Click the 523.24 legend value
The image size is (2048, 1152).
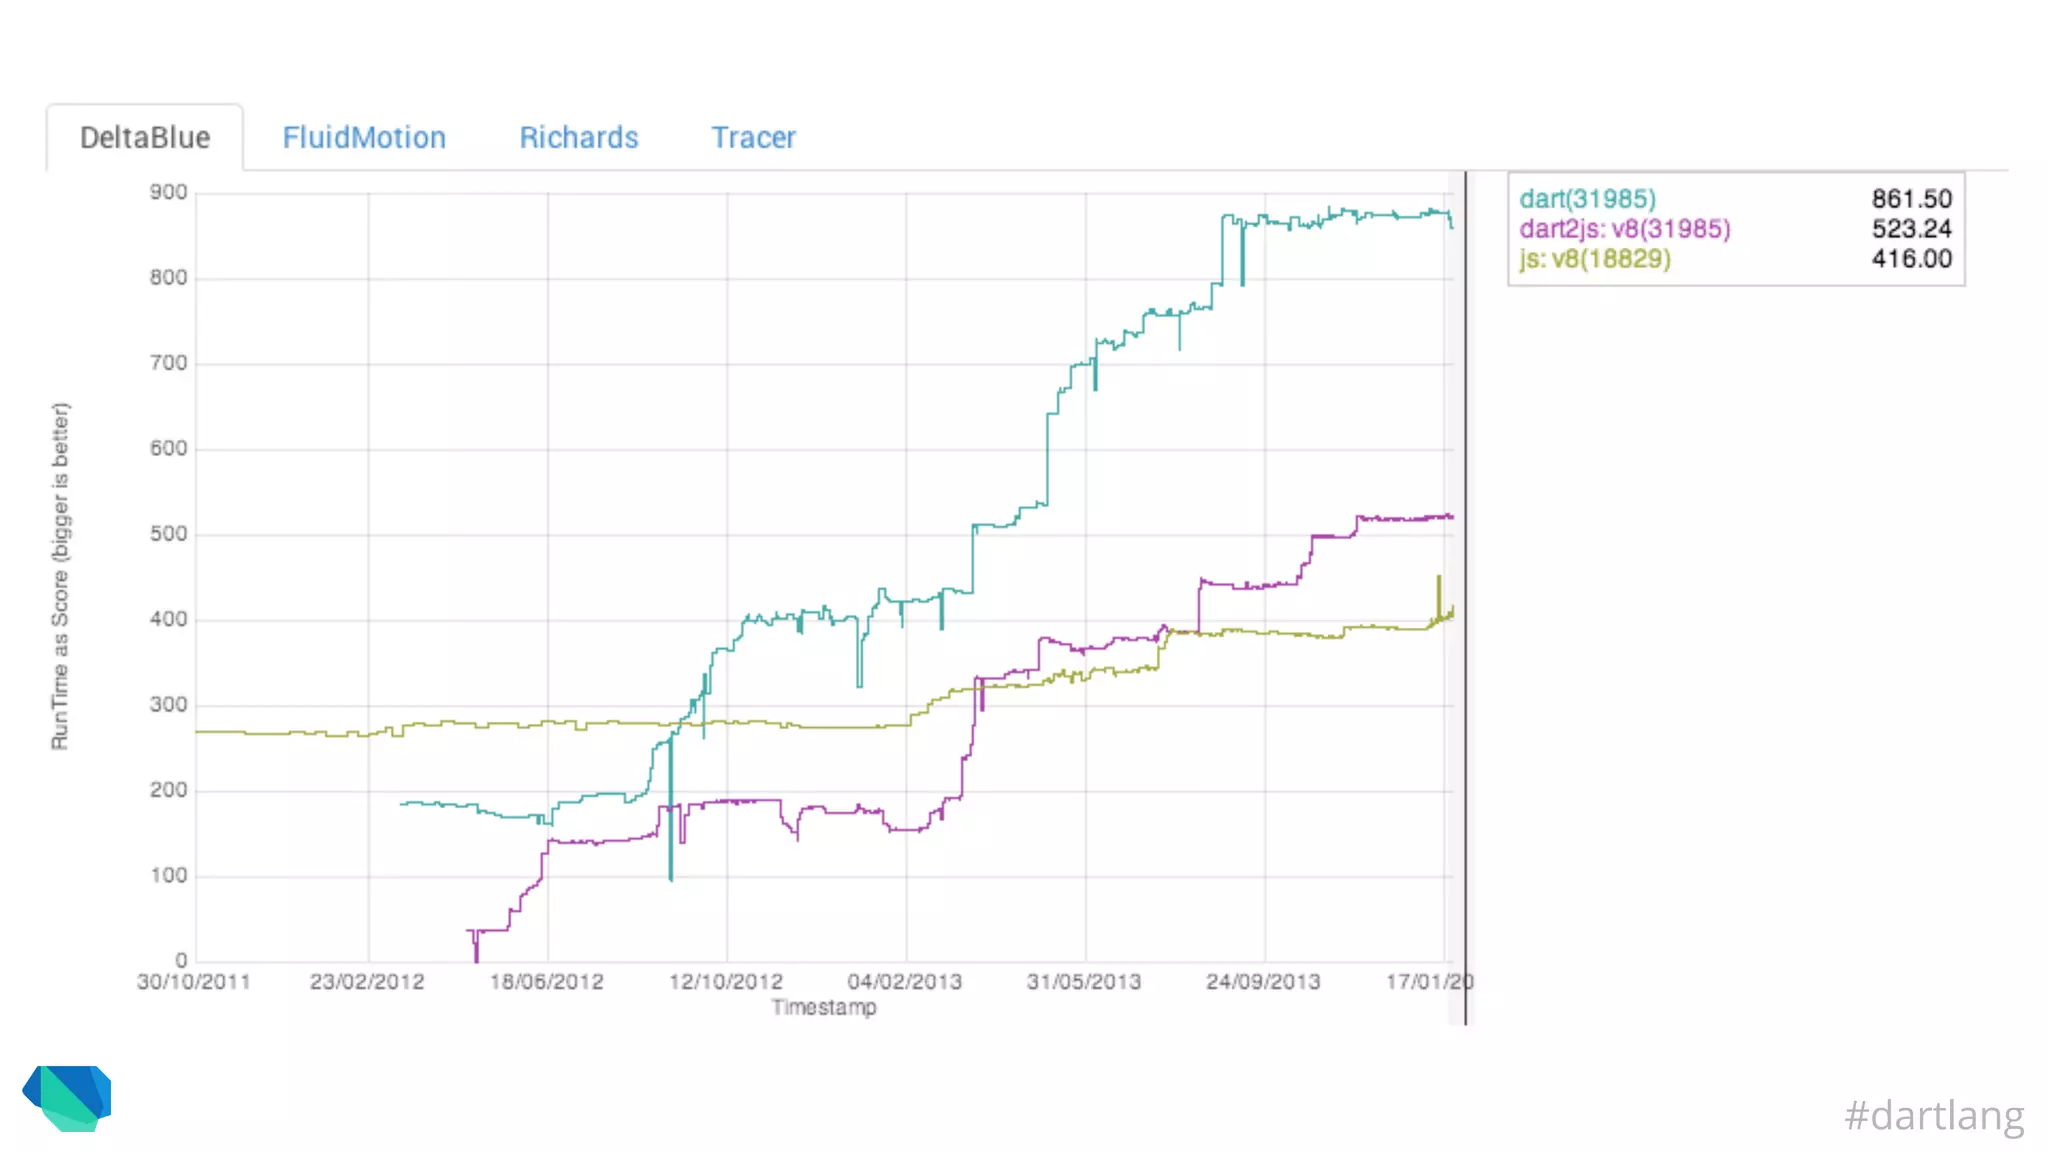point(1911,229)
